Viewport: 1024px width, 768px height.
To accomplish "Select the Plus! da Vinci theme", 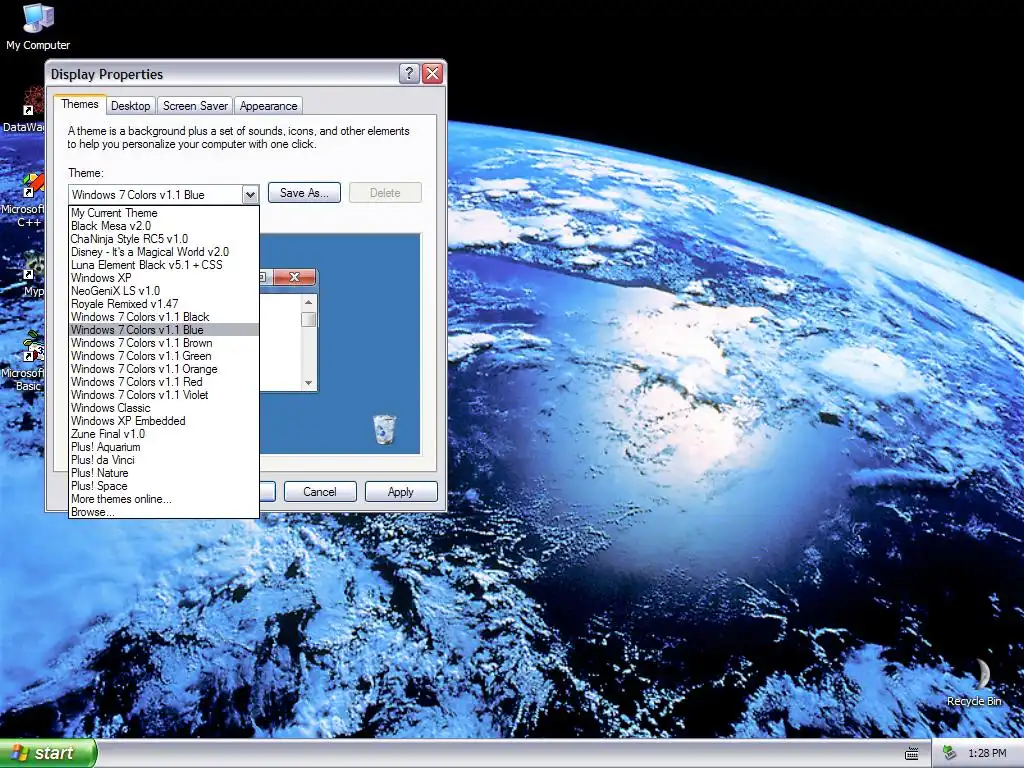I will pos(164,460).
